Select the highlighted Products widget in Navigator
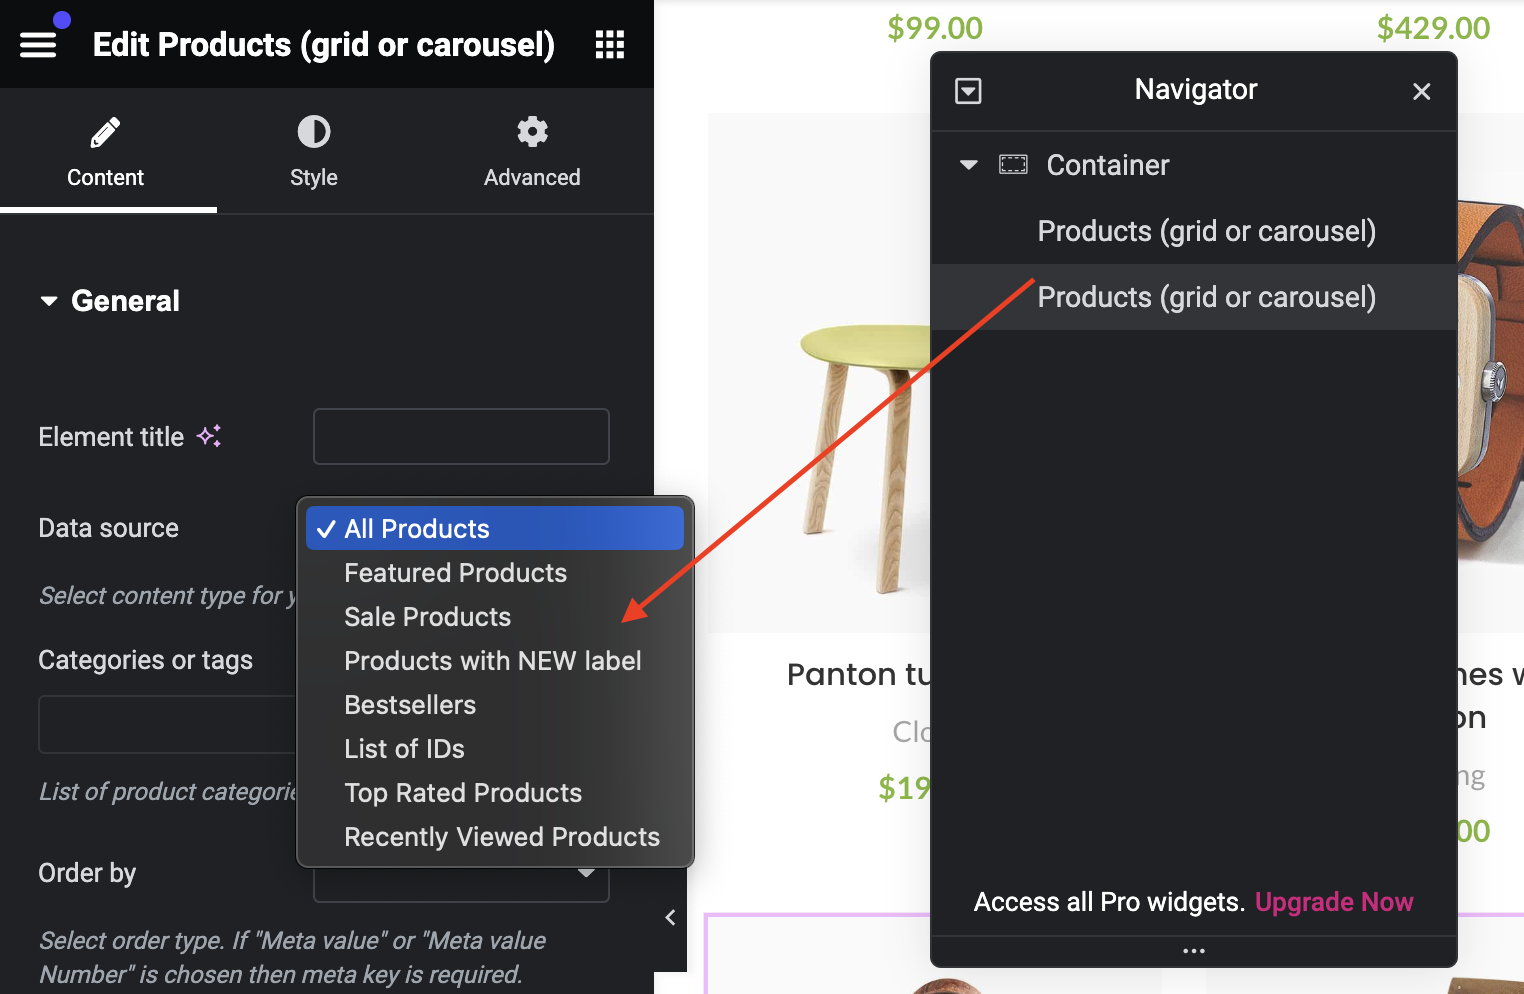Image resolution: width=1524 pixels, height=994 pixels. (1206, 297)
